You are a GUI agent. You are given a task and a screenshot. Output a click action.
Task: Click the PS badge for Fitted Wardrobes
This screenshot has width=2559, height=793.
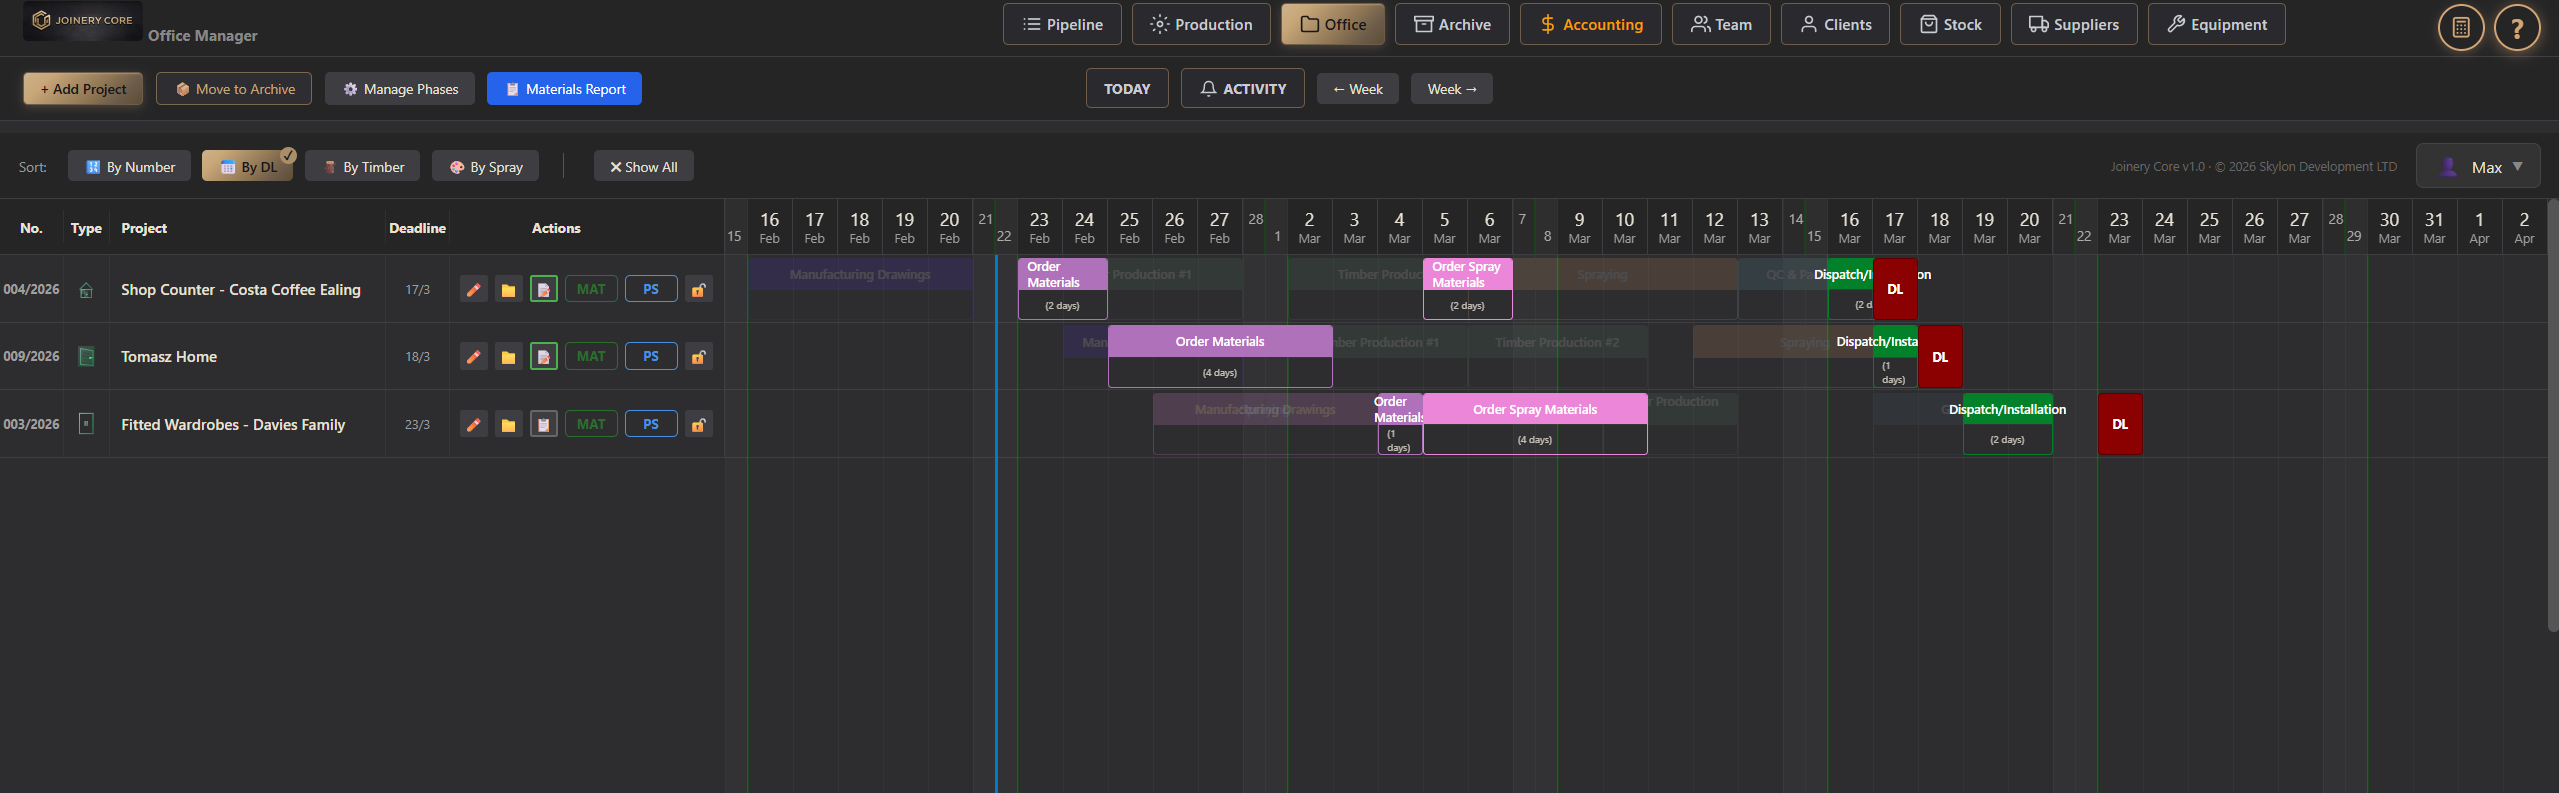(651, 425)
